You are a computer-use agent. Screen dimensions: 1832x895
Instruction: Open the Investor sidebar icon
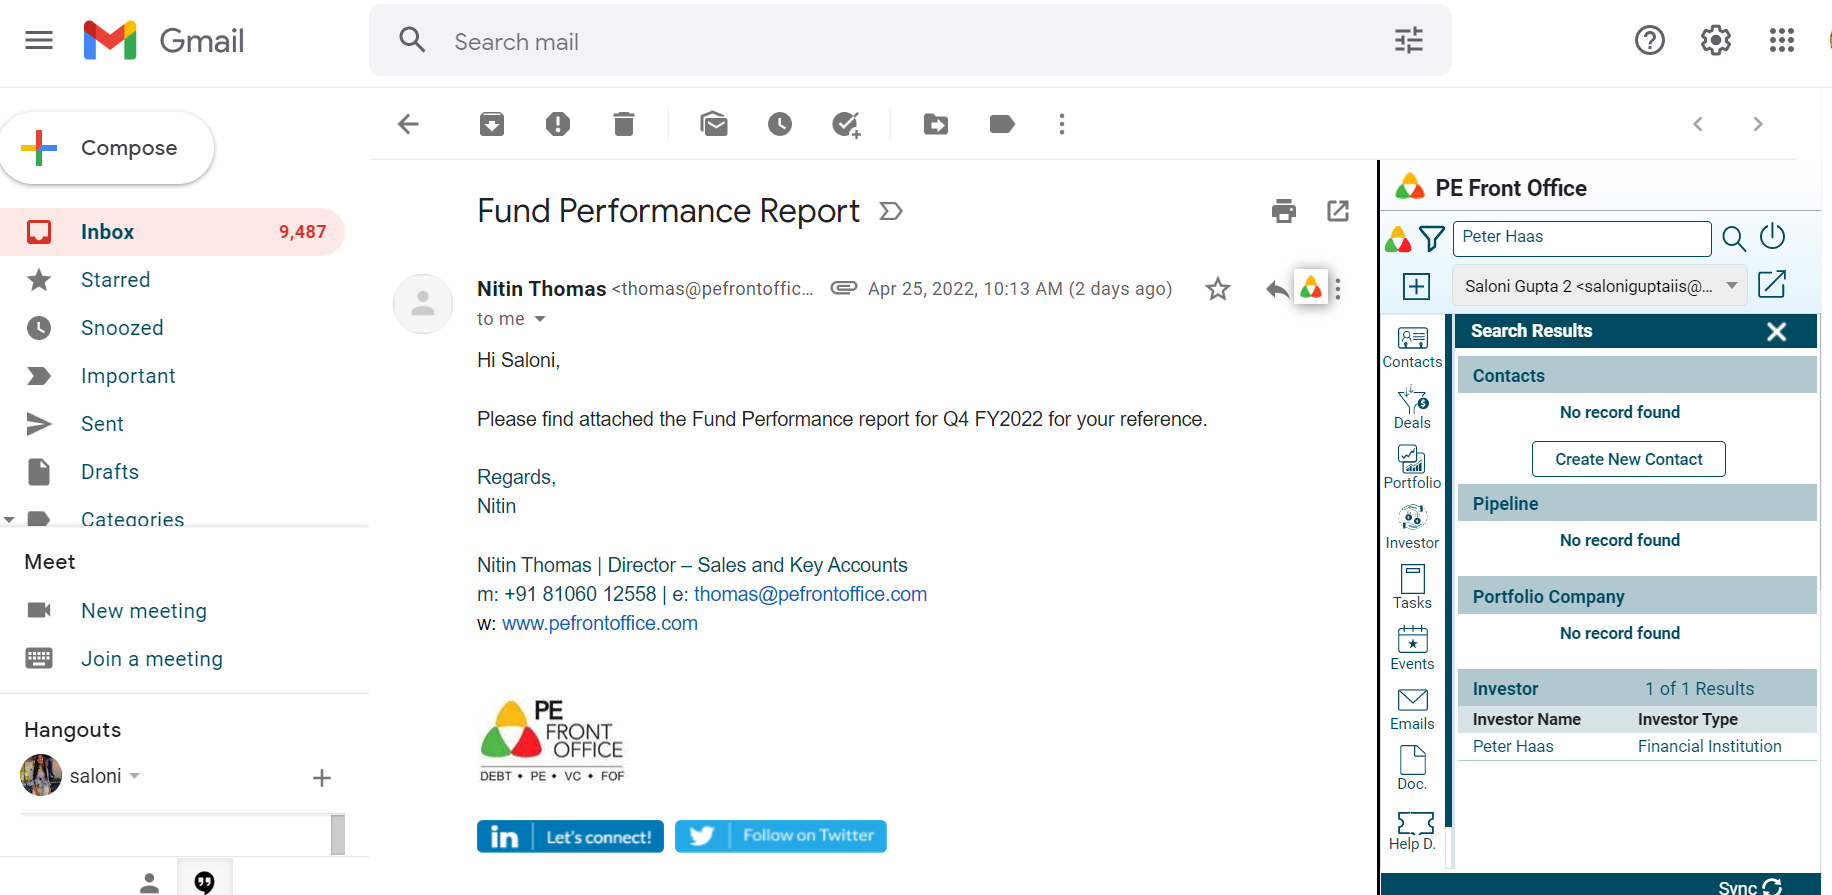pyautogui.click(x=1412, y=527)
